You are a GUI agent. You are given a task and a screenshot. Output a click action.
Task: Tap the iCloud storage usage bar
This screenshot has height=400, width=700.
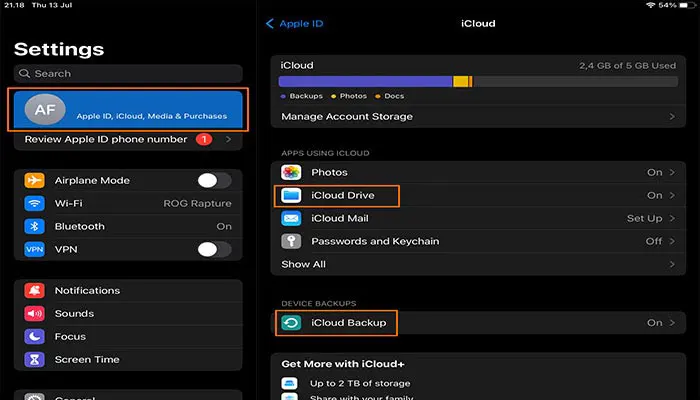[x=477, y=82]
